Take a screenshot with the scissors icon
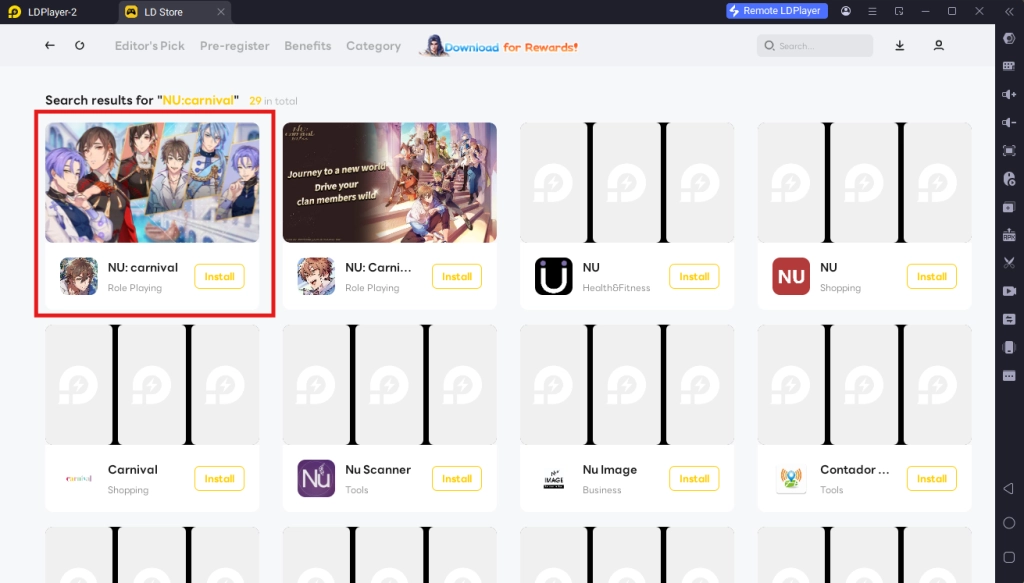 1009,262
